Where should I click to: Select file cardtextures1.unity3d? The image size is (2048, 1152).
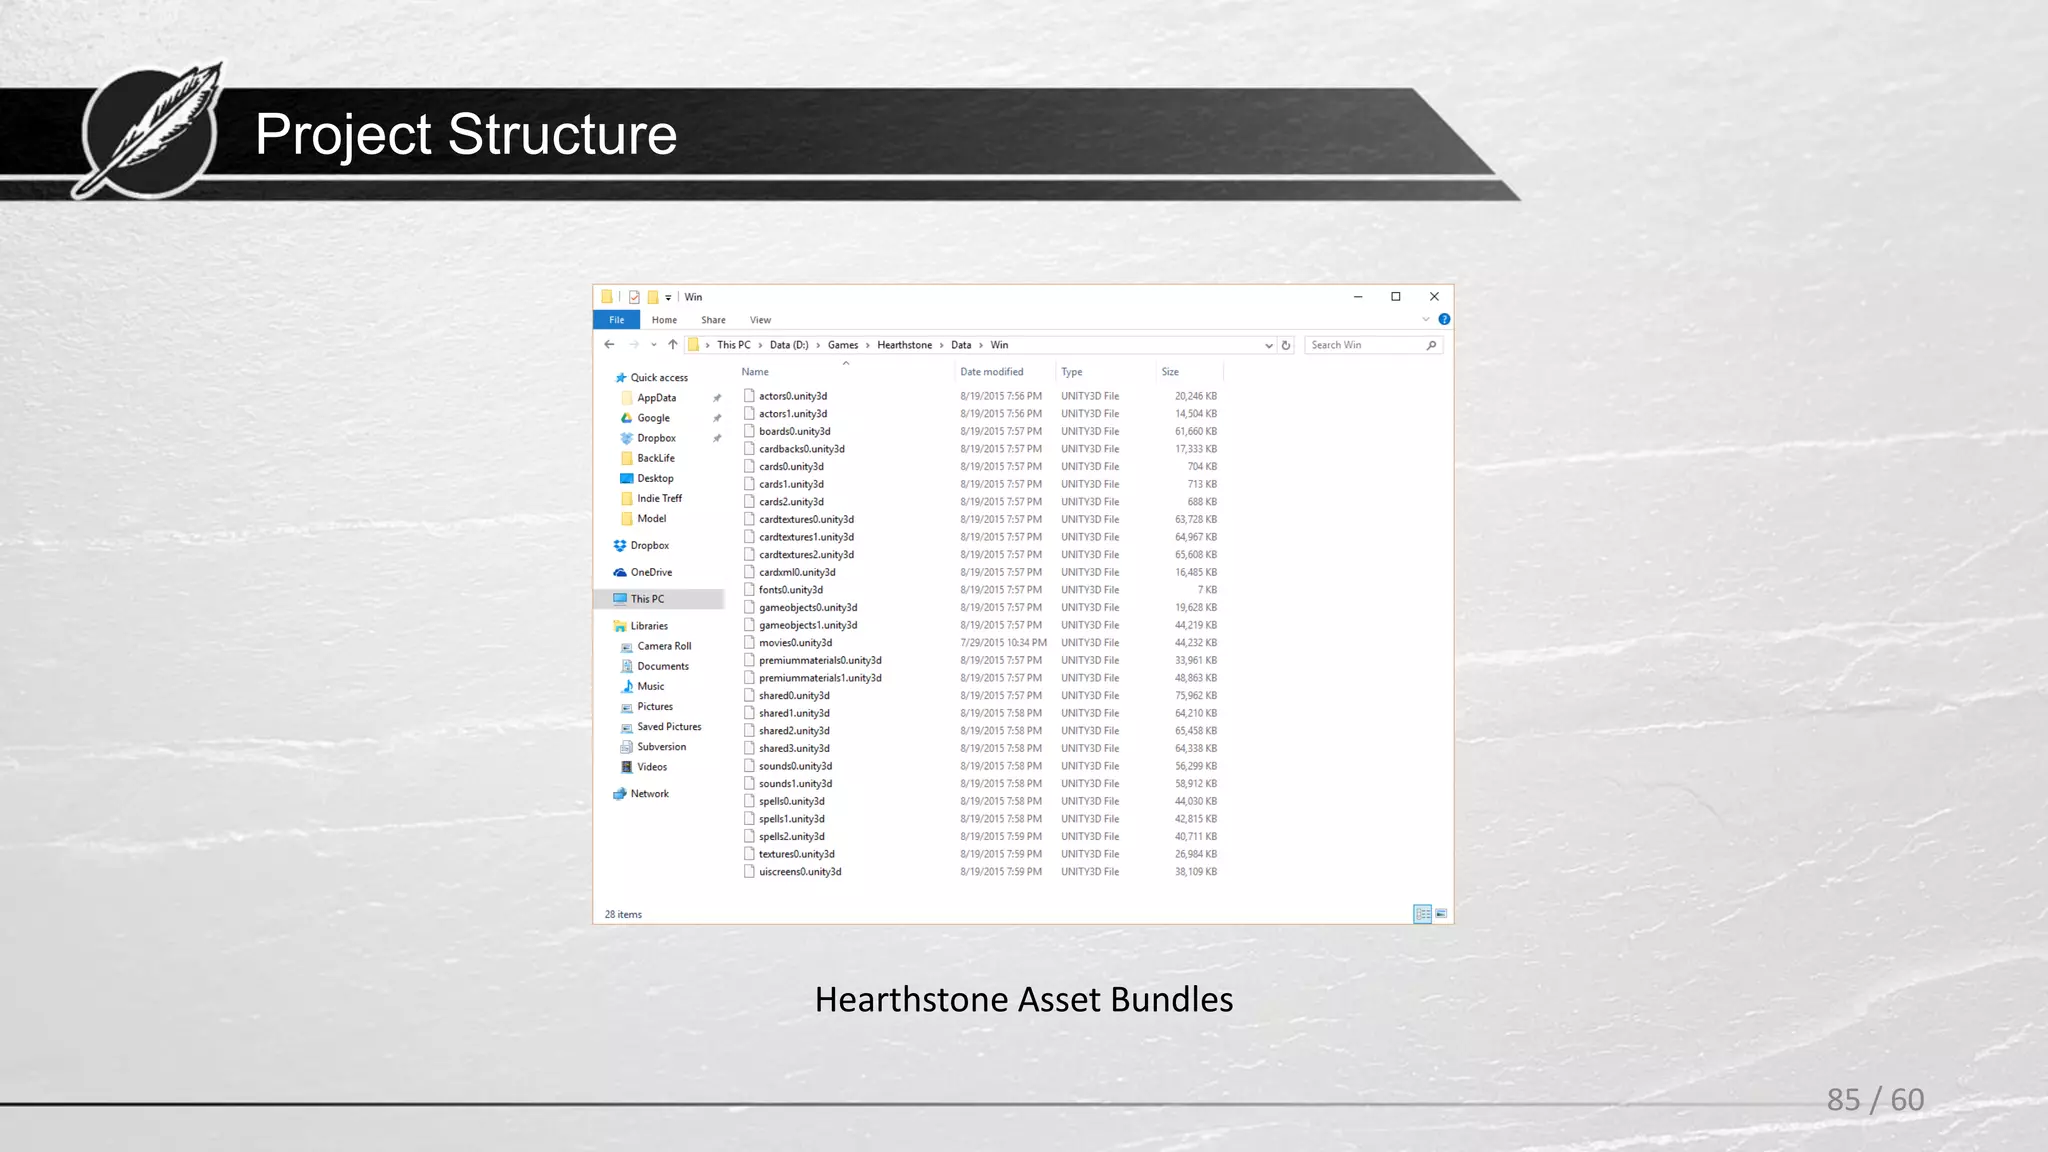(x=806, y=537)
